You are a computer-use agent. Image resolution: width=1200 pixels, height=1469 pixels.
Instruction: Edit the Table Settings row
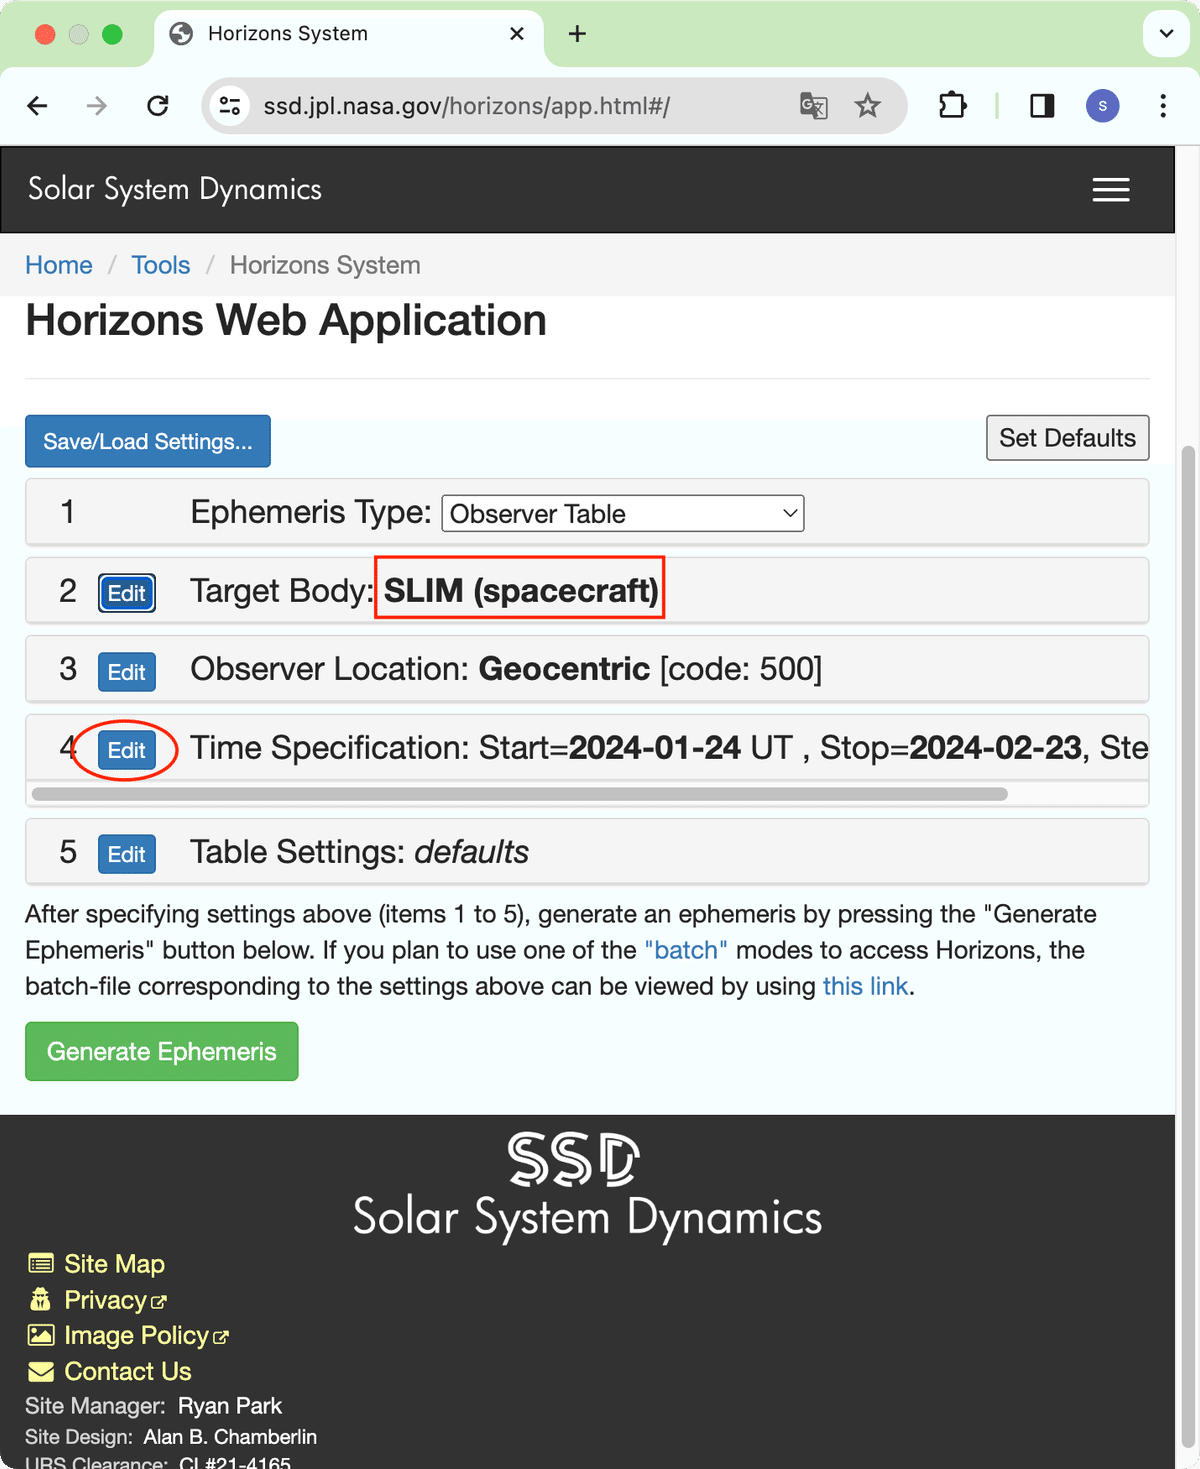click(127, 854)
